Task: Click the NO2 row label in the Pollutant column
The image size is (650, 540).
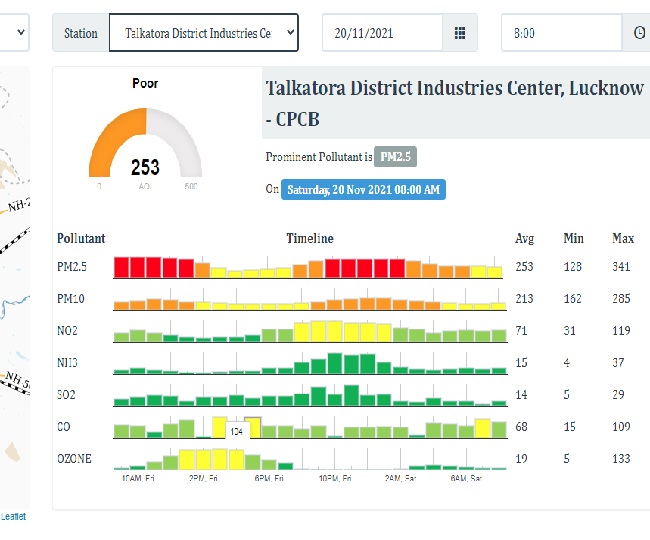Action: tap(69, 331)
